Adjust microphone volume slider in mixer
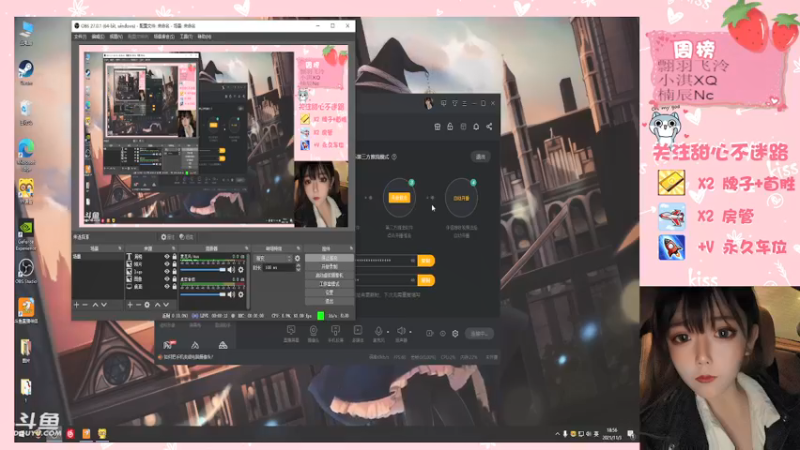This screenshot has height=450, width=800. tap(203, 269)
